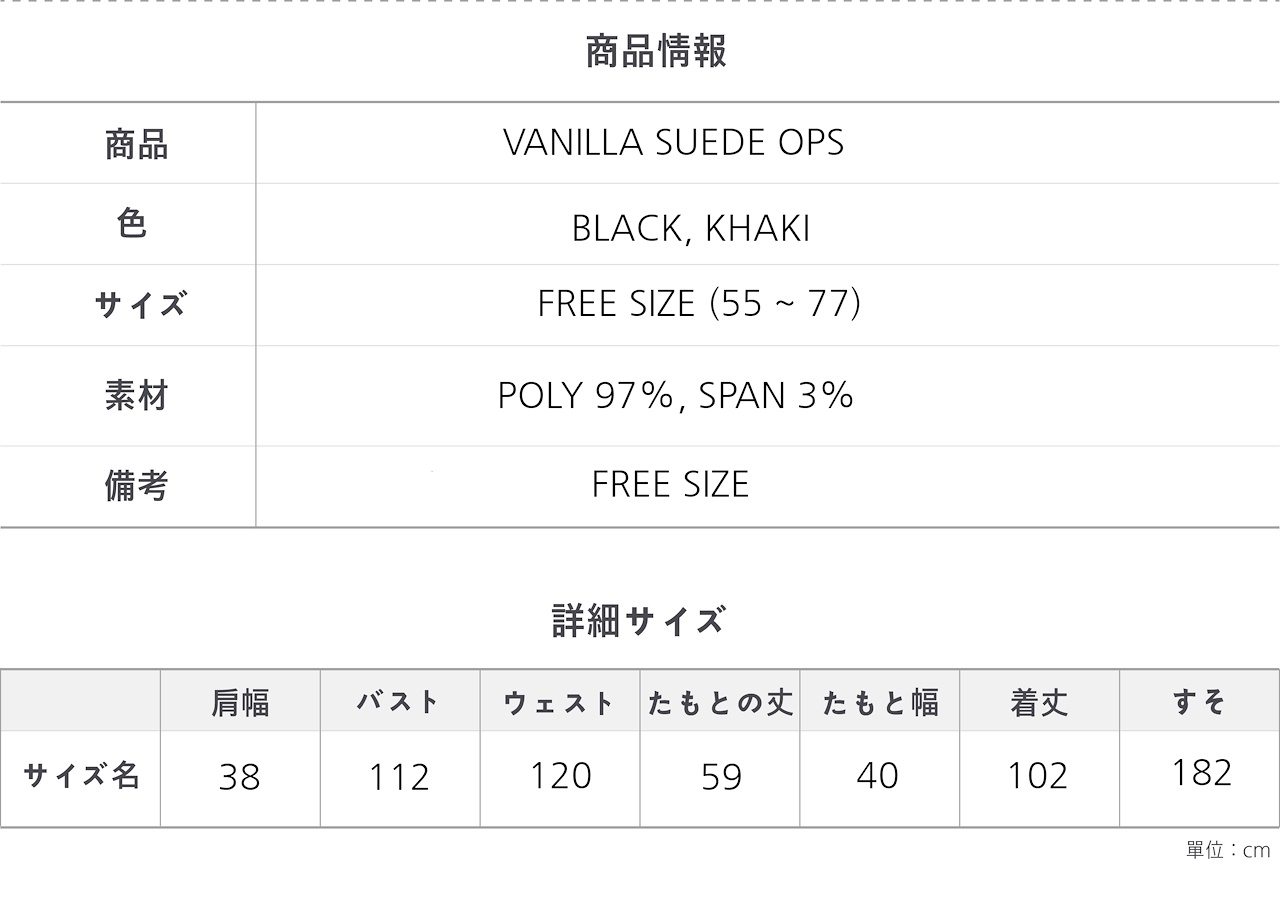Click the サイズ row label

[x=140, y=304]
